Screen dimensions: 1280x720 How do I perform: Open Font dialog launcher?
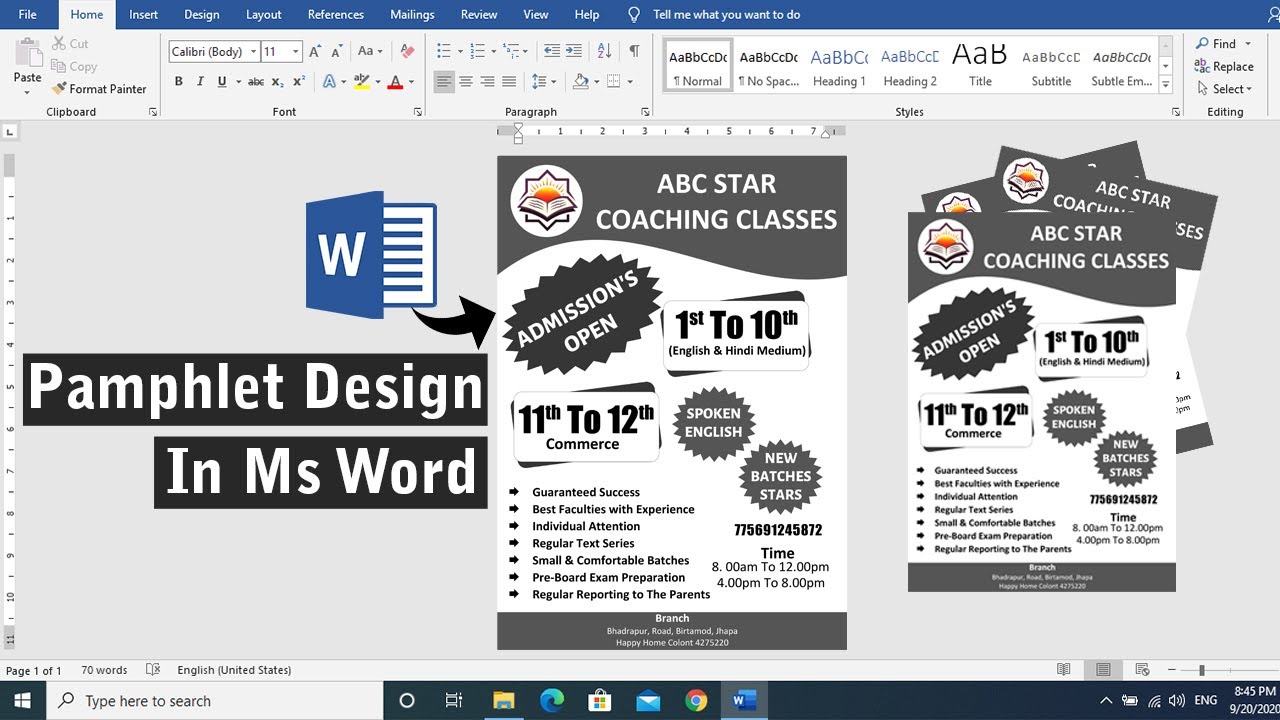[417, 112]
